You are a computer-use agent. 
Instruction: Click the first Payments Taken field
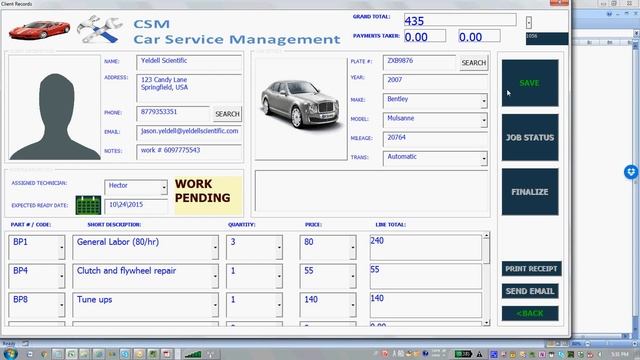pyautogui.click(x=425, y=36)
